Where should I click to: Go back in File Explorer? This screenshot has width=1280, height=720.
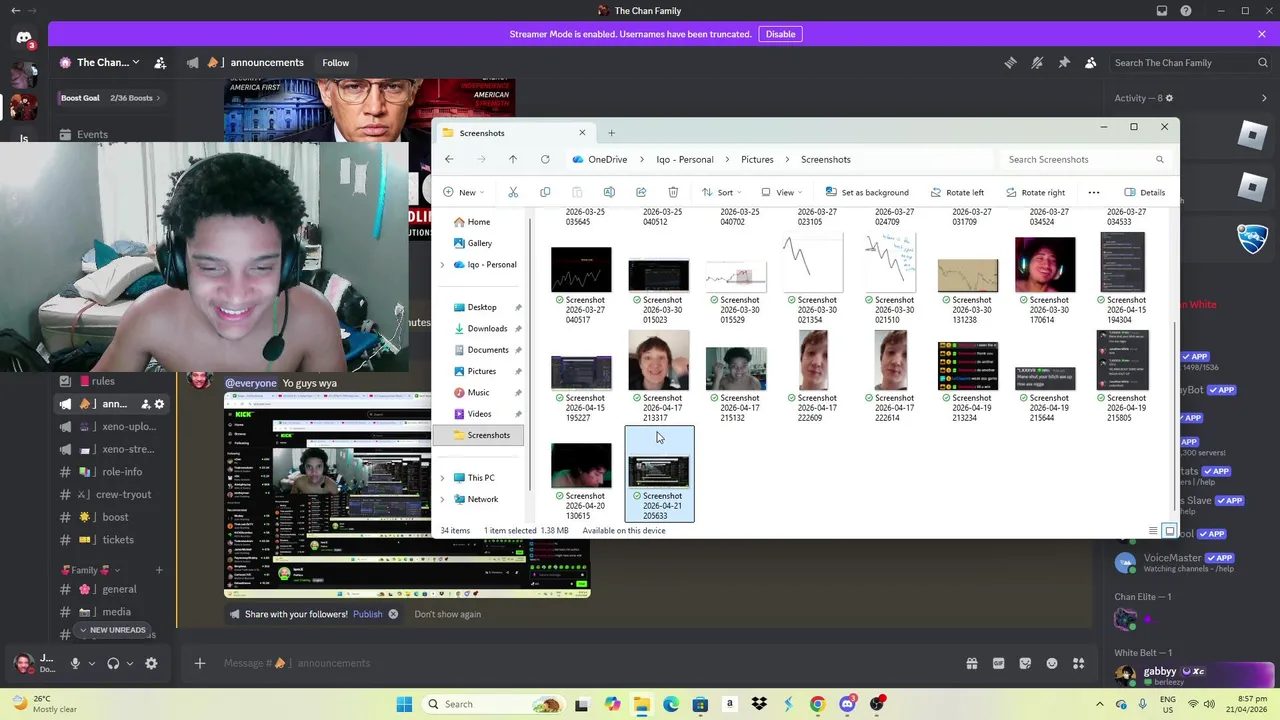pos(449,159)
